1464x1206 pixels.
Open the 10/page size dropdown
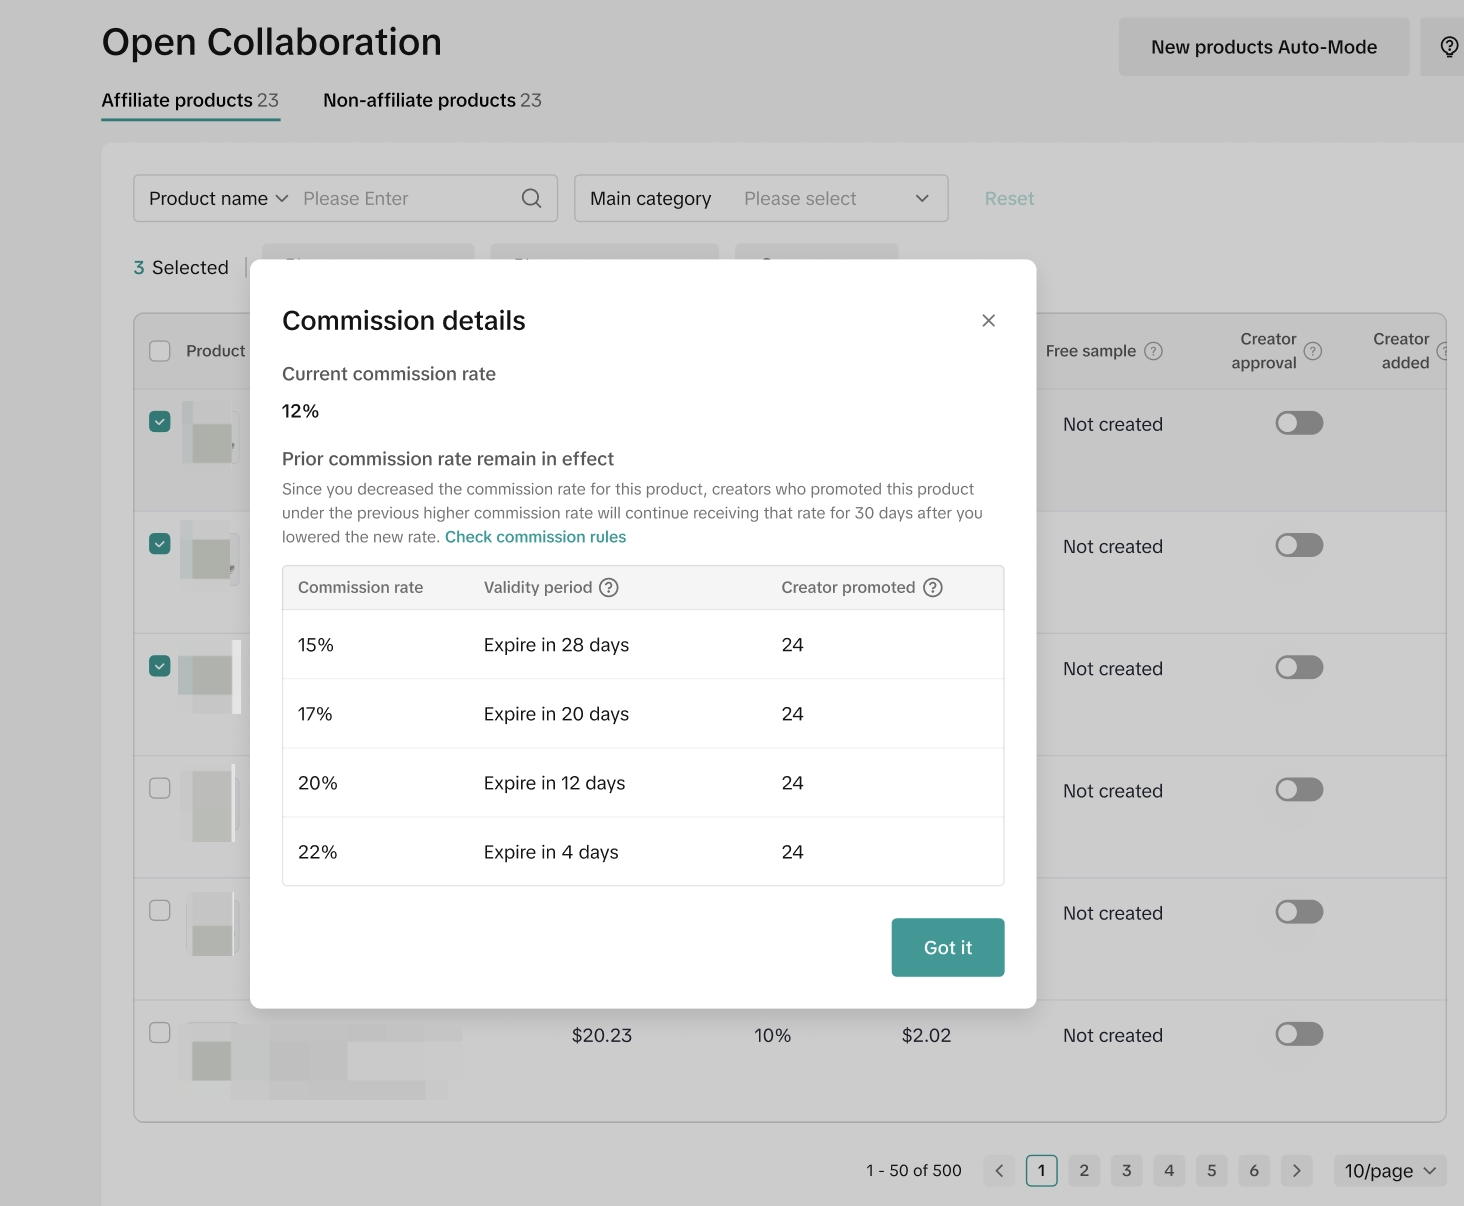1389,1171
